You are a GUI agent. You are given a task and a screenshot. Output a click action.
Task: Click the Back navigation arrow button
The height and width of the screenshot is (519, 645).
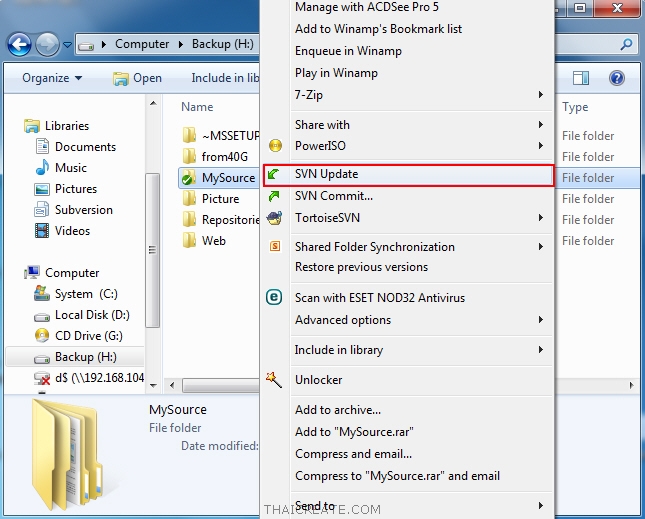click(19, 44)
